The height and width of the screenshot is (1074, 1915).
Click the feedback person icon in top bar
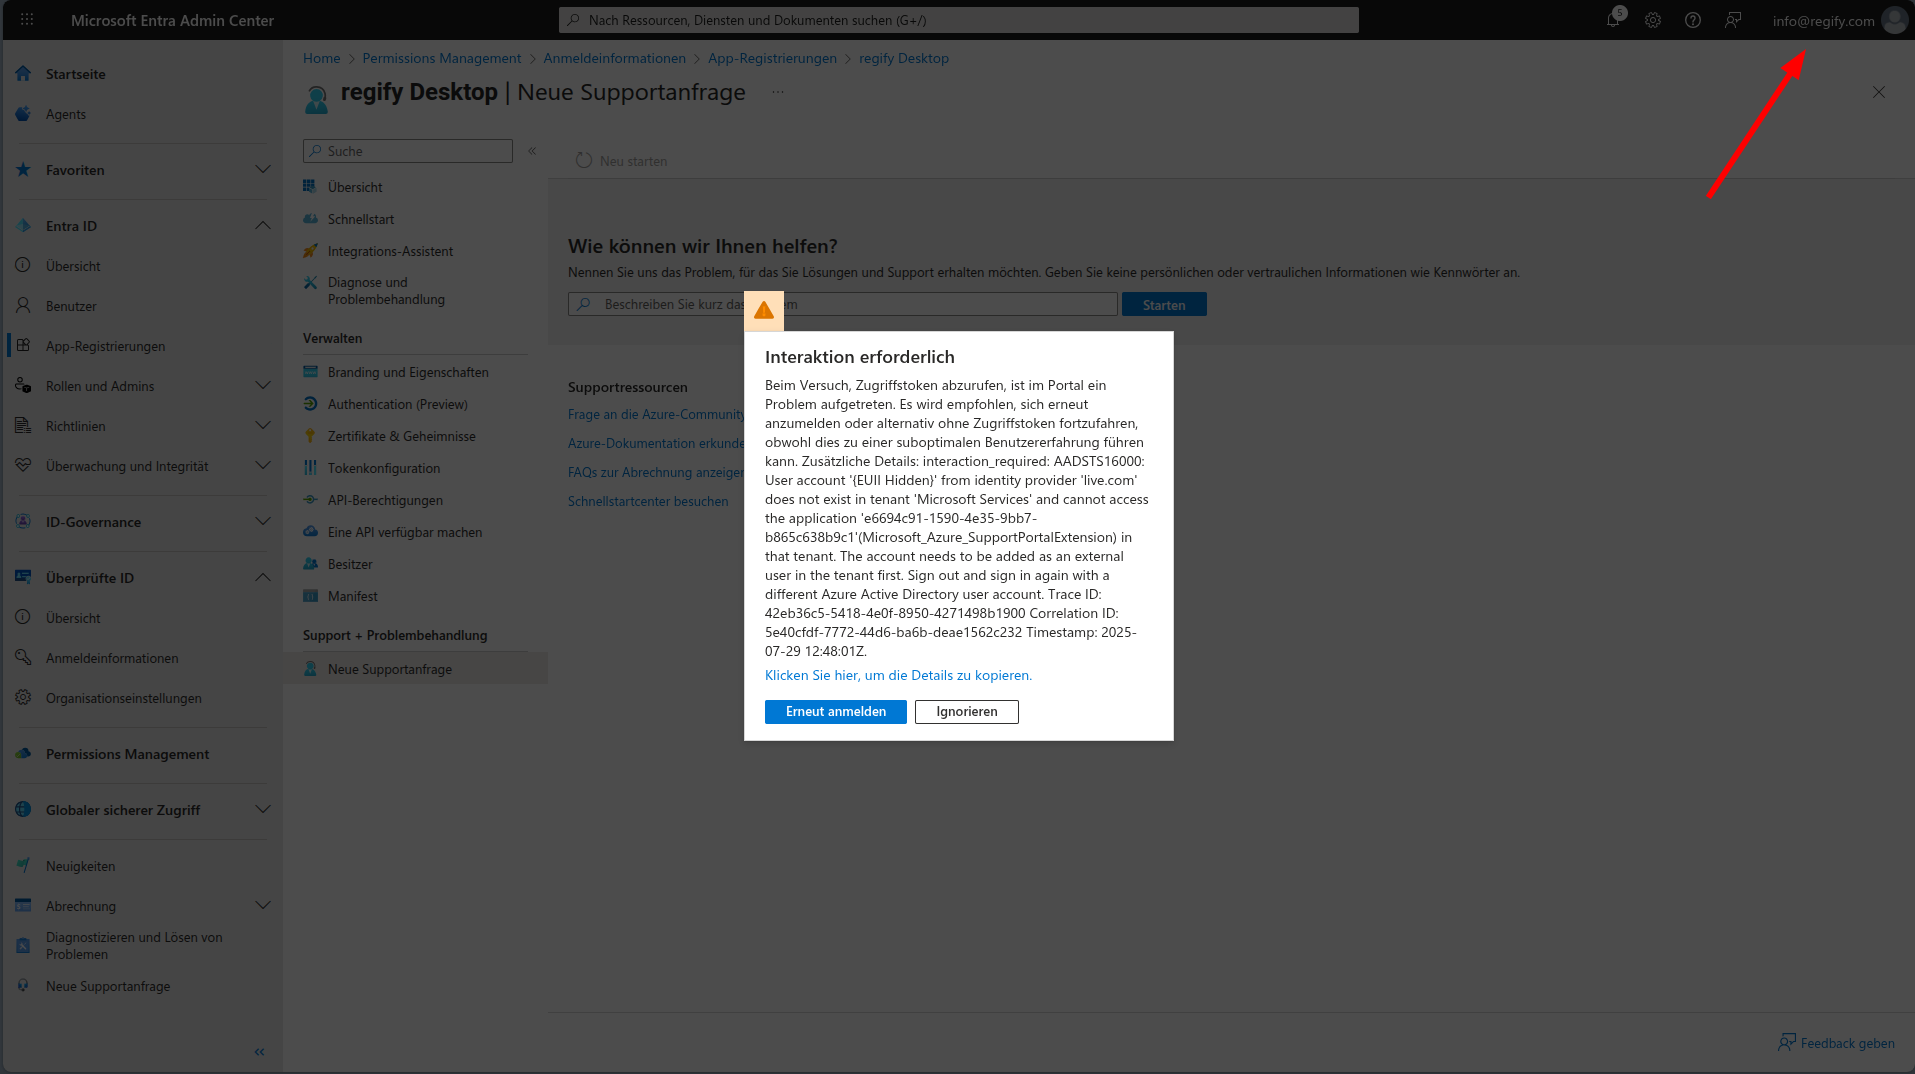coord(1733,20)
